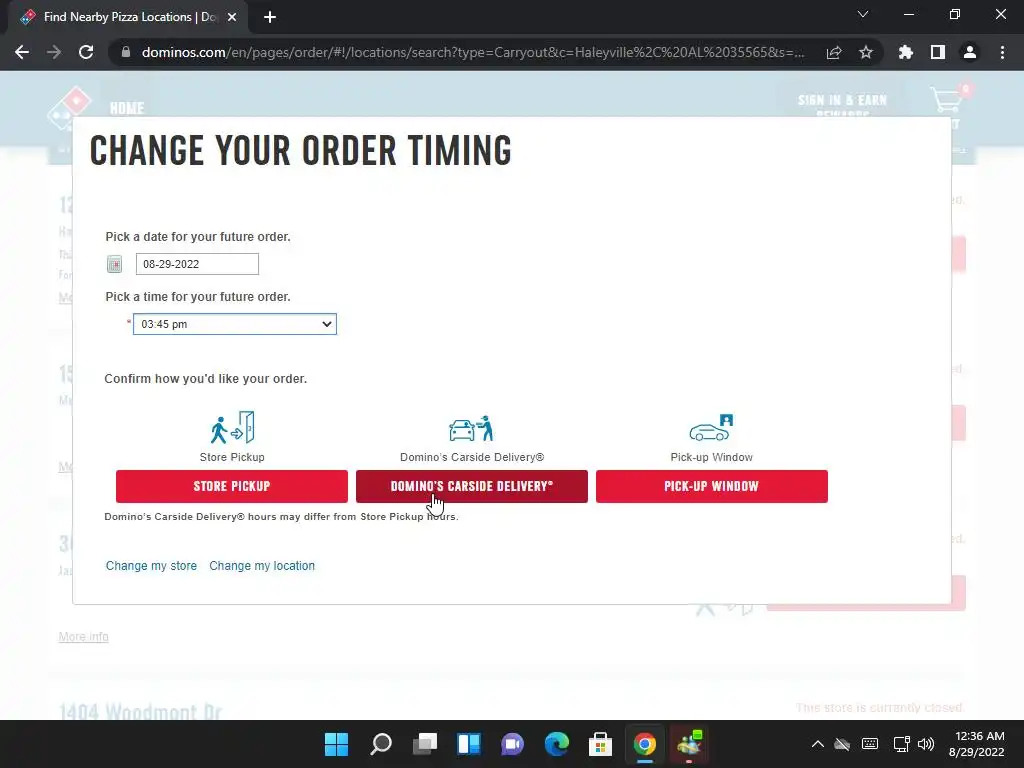Click the 08-29-2022 date field
Viewport: 1024px width, 768px height.
[x=197, y=264]
